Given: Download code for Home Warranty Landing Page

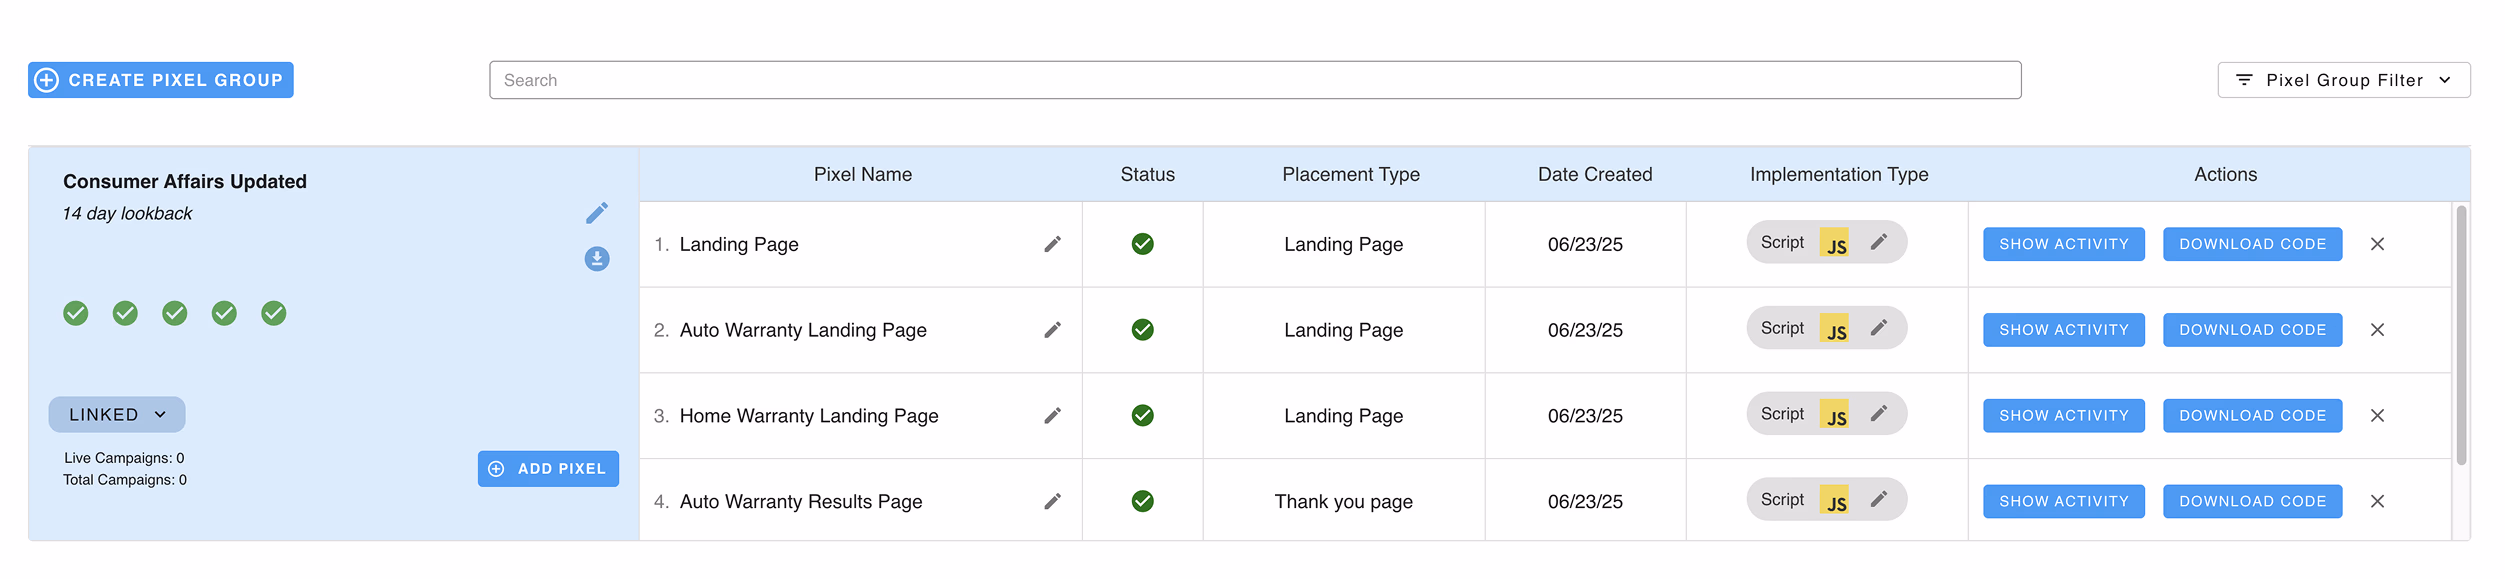Looking at the screenshot, I should pyautogui.click(x=2253, y=416).
